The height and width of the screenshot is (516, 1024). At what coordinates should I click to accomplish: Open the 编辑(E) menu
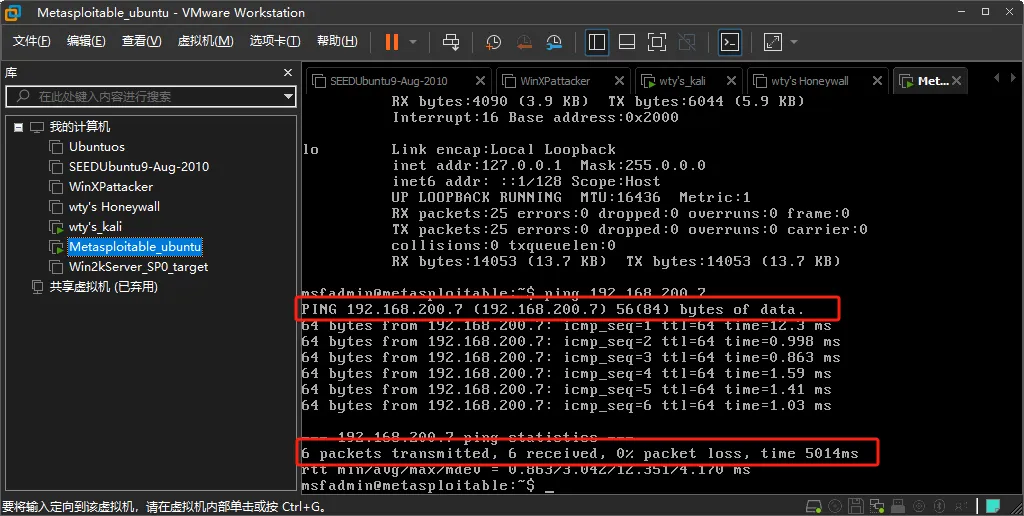pos(86,41)
